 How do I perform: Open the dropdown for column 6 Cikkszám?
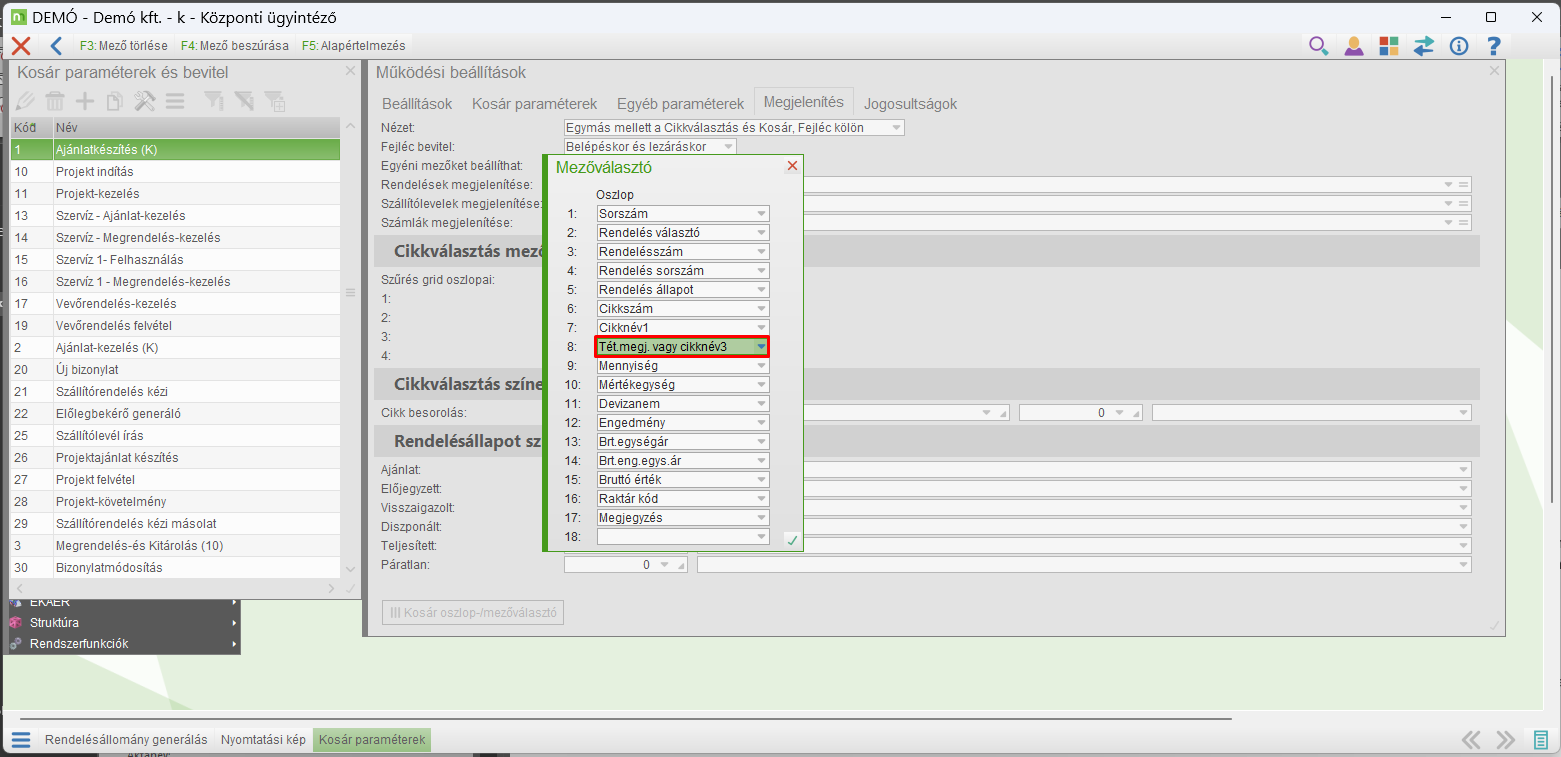762,309
